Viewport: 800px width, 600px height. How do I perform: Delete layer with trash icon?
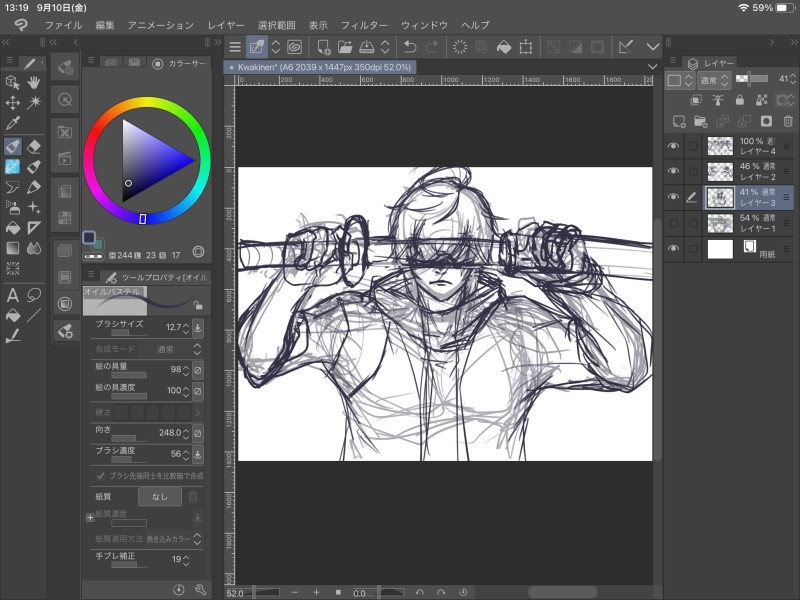pyautogui.click(x=788, y=121)
